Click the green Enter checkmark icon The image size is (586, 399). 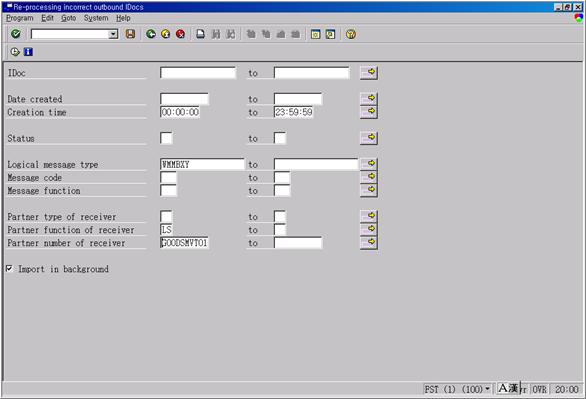(16, 34)
